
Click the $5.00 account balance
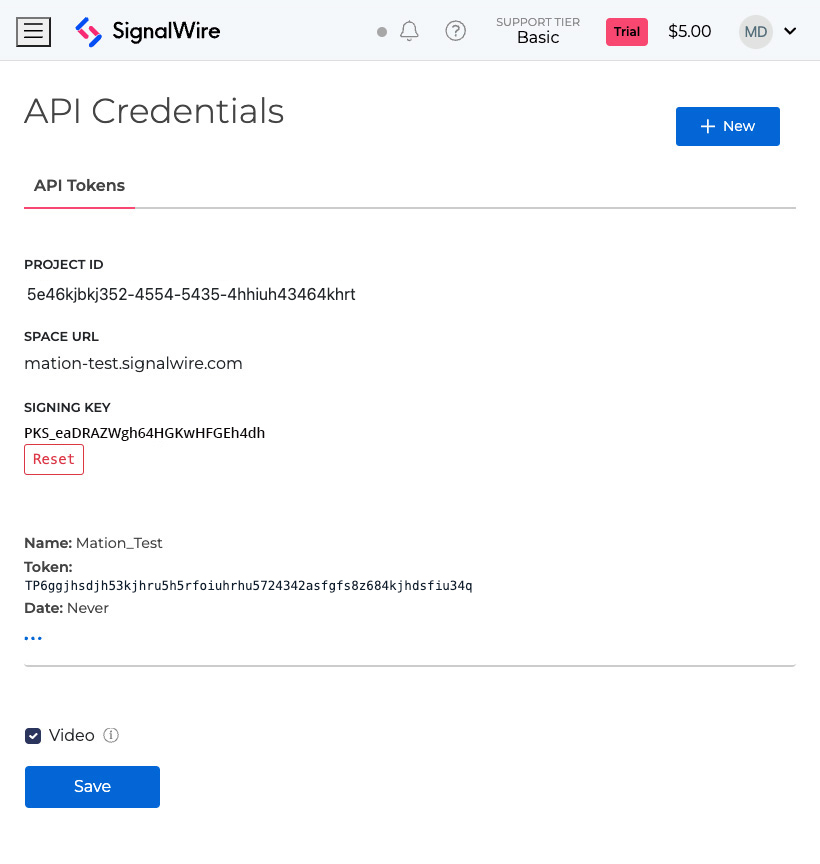[689, 31]
